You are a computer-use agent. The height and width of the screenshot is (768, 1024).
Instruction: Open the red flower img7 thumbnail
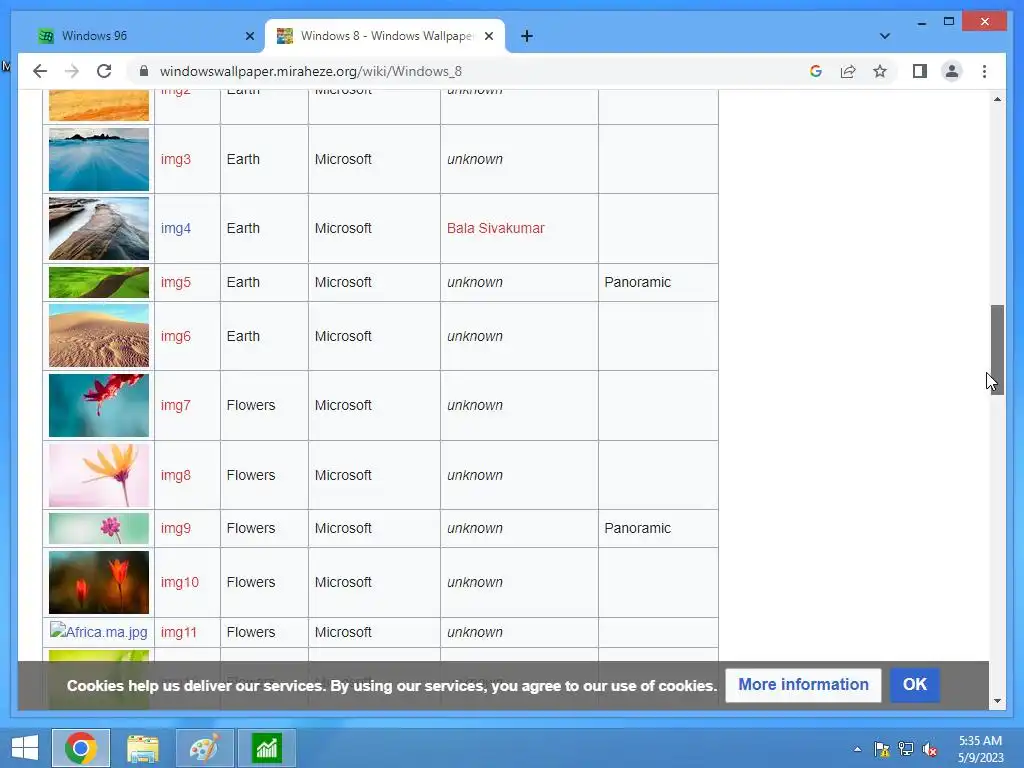click(99, 406)
